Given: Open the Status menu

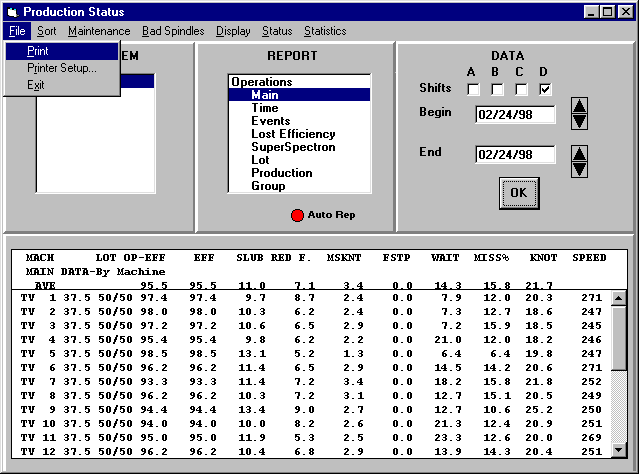Looking at the screenshot, I should (277, 31).
